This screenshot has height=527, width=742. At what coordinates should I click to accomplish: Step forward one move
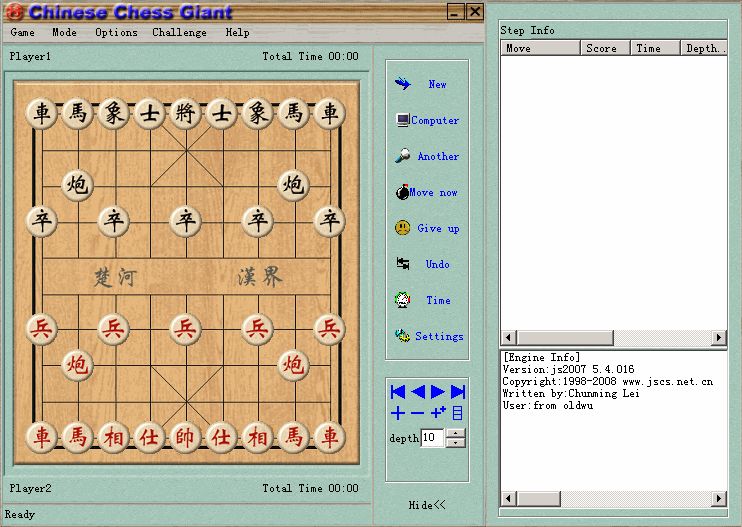click(438, 392)
